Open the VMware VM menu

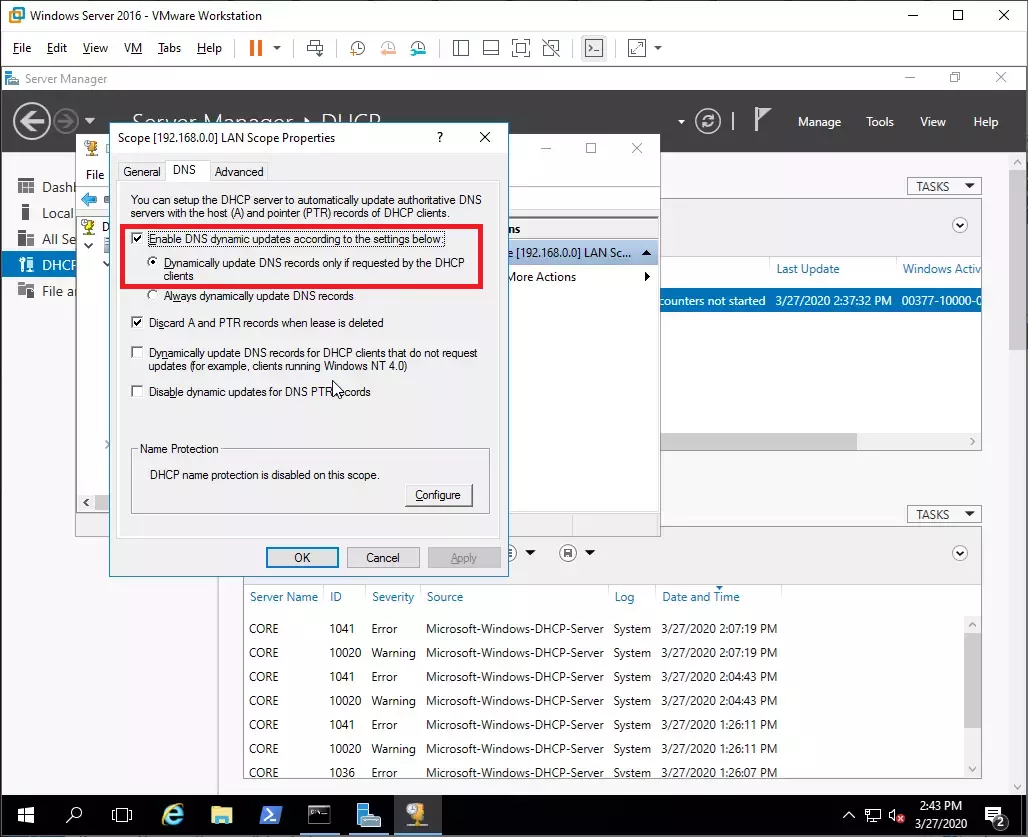tap(132, 48)
